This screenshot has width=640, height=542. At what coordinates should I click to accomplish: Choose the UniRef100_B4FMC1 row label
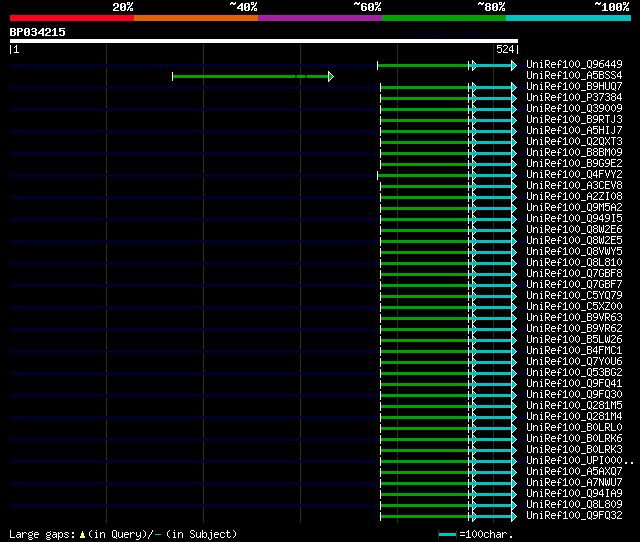click(x=574, y=351)
